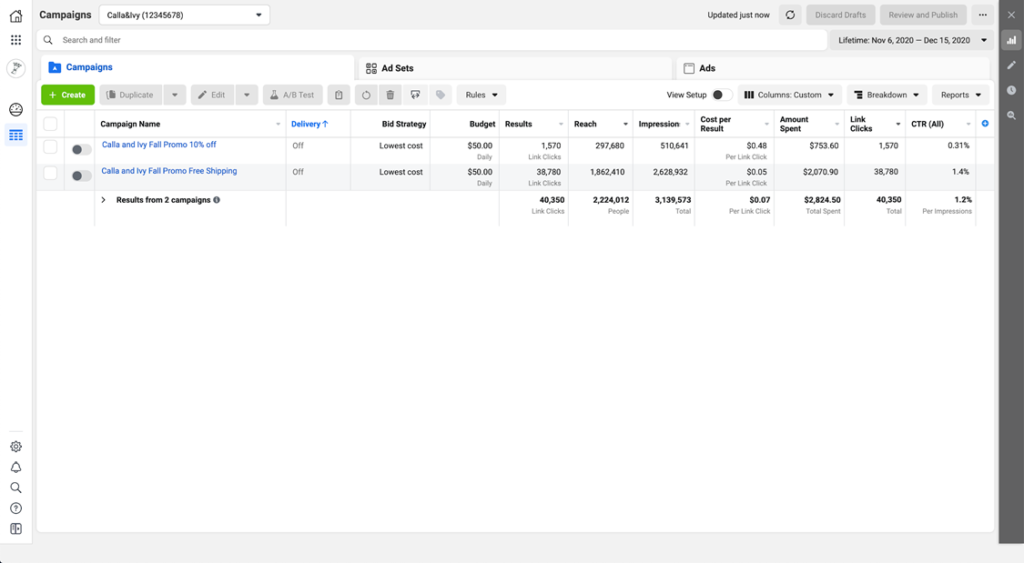This screenshot has width=1024, height=563.
Task: Open the charts panel icon on right rail
Action: tap(1011, 40)
